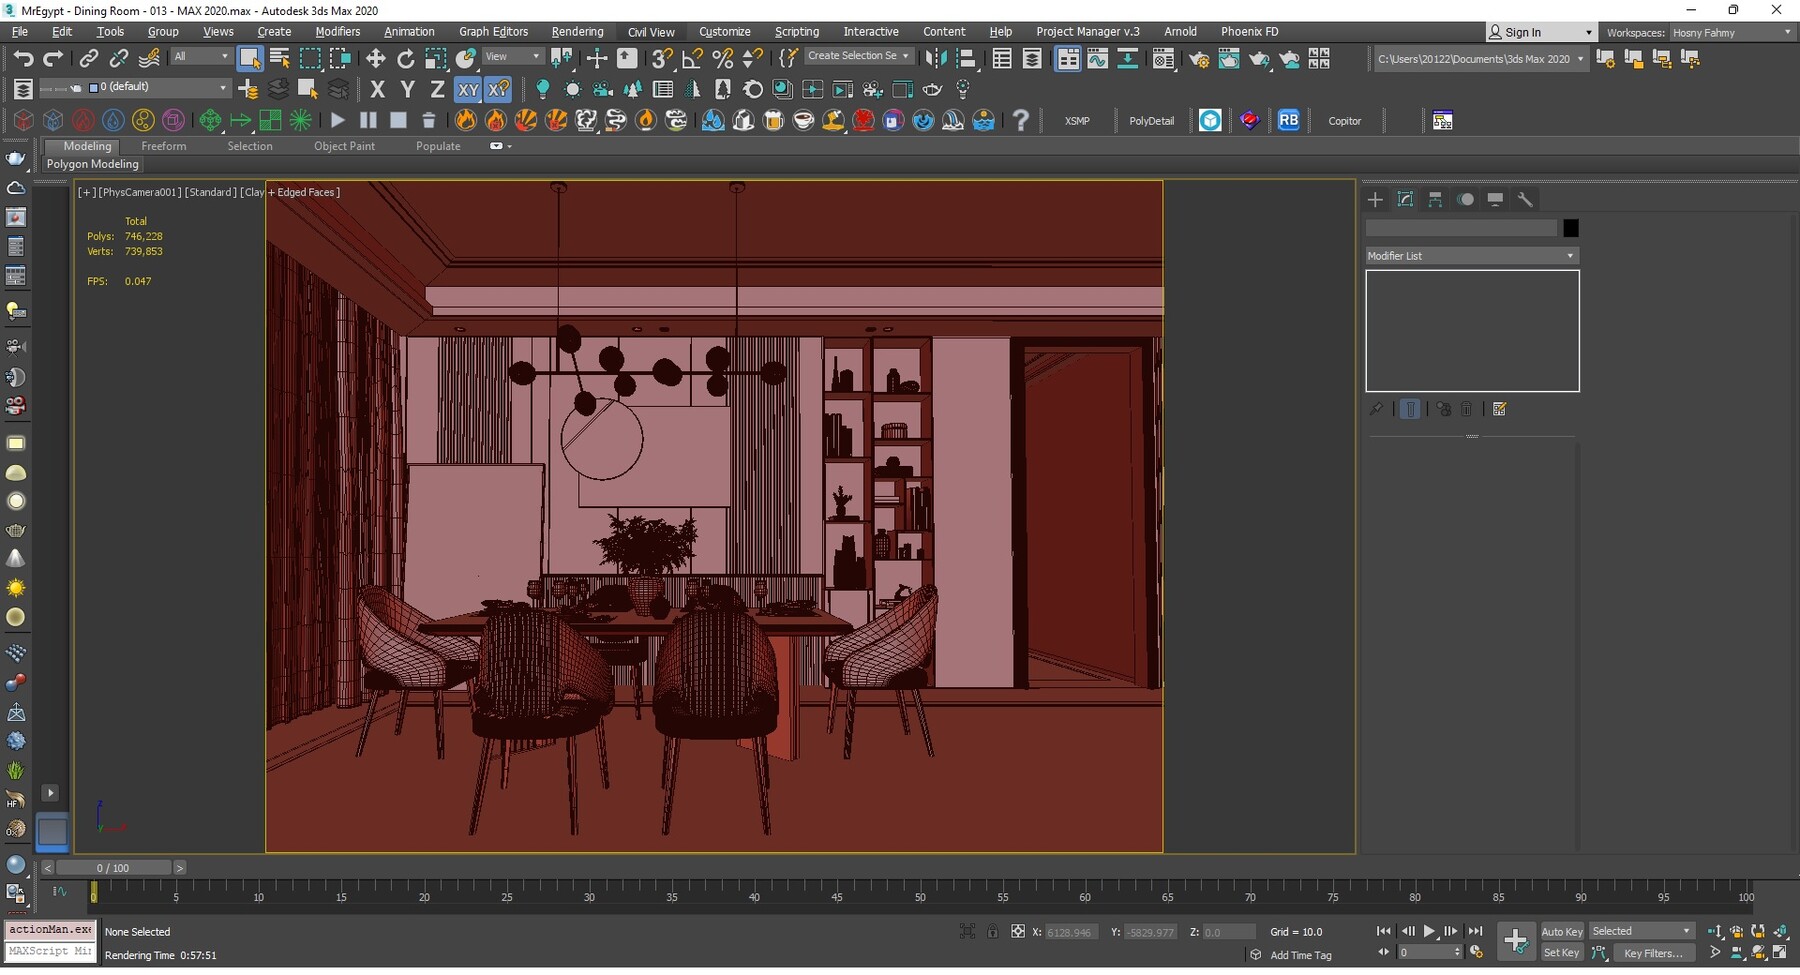Image resolution: width=1800 pixels, height=975 pixels.
Task: Click the Undo icon
Action: click(24, 58)
